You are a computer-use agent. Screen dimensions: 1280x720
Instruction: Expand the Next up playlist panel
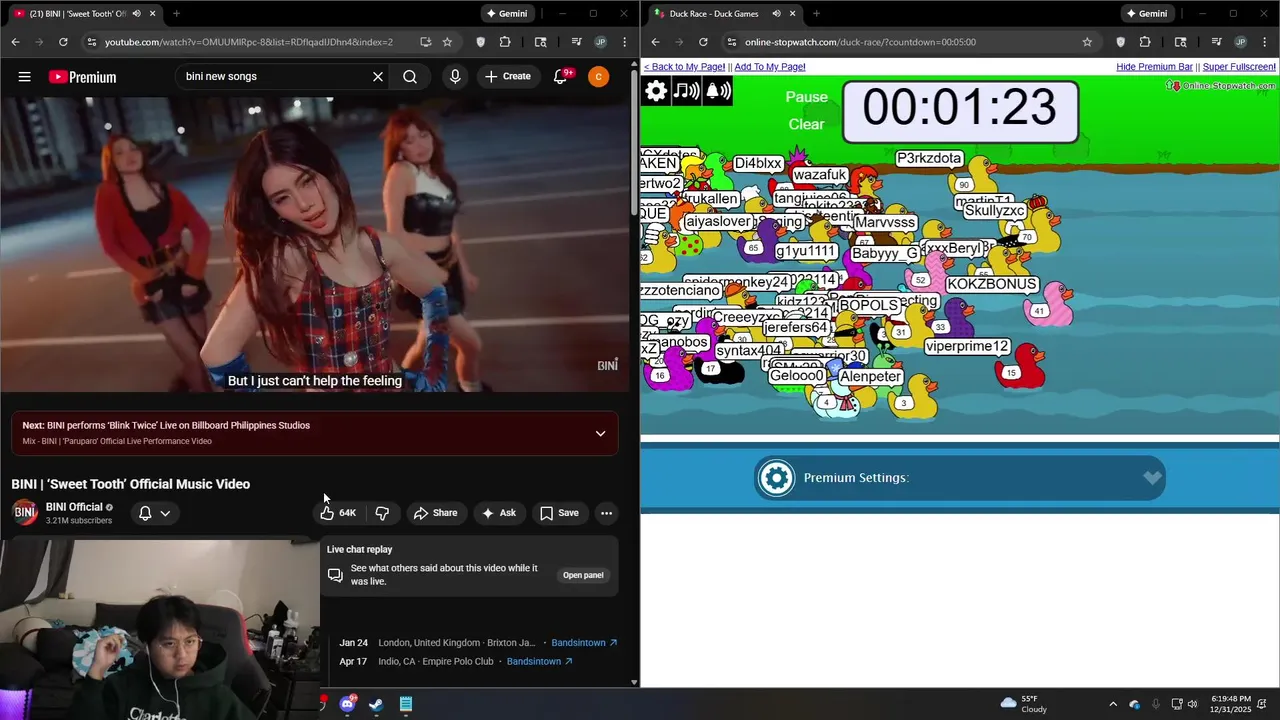pos(600,433)
